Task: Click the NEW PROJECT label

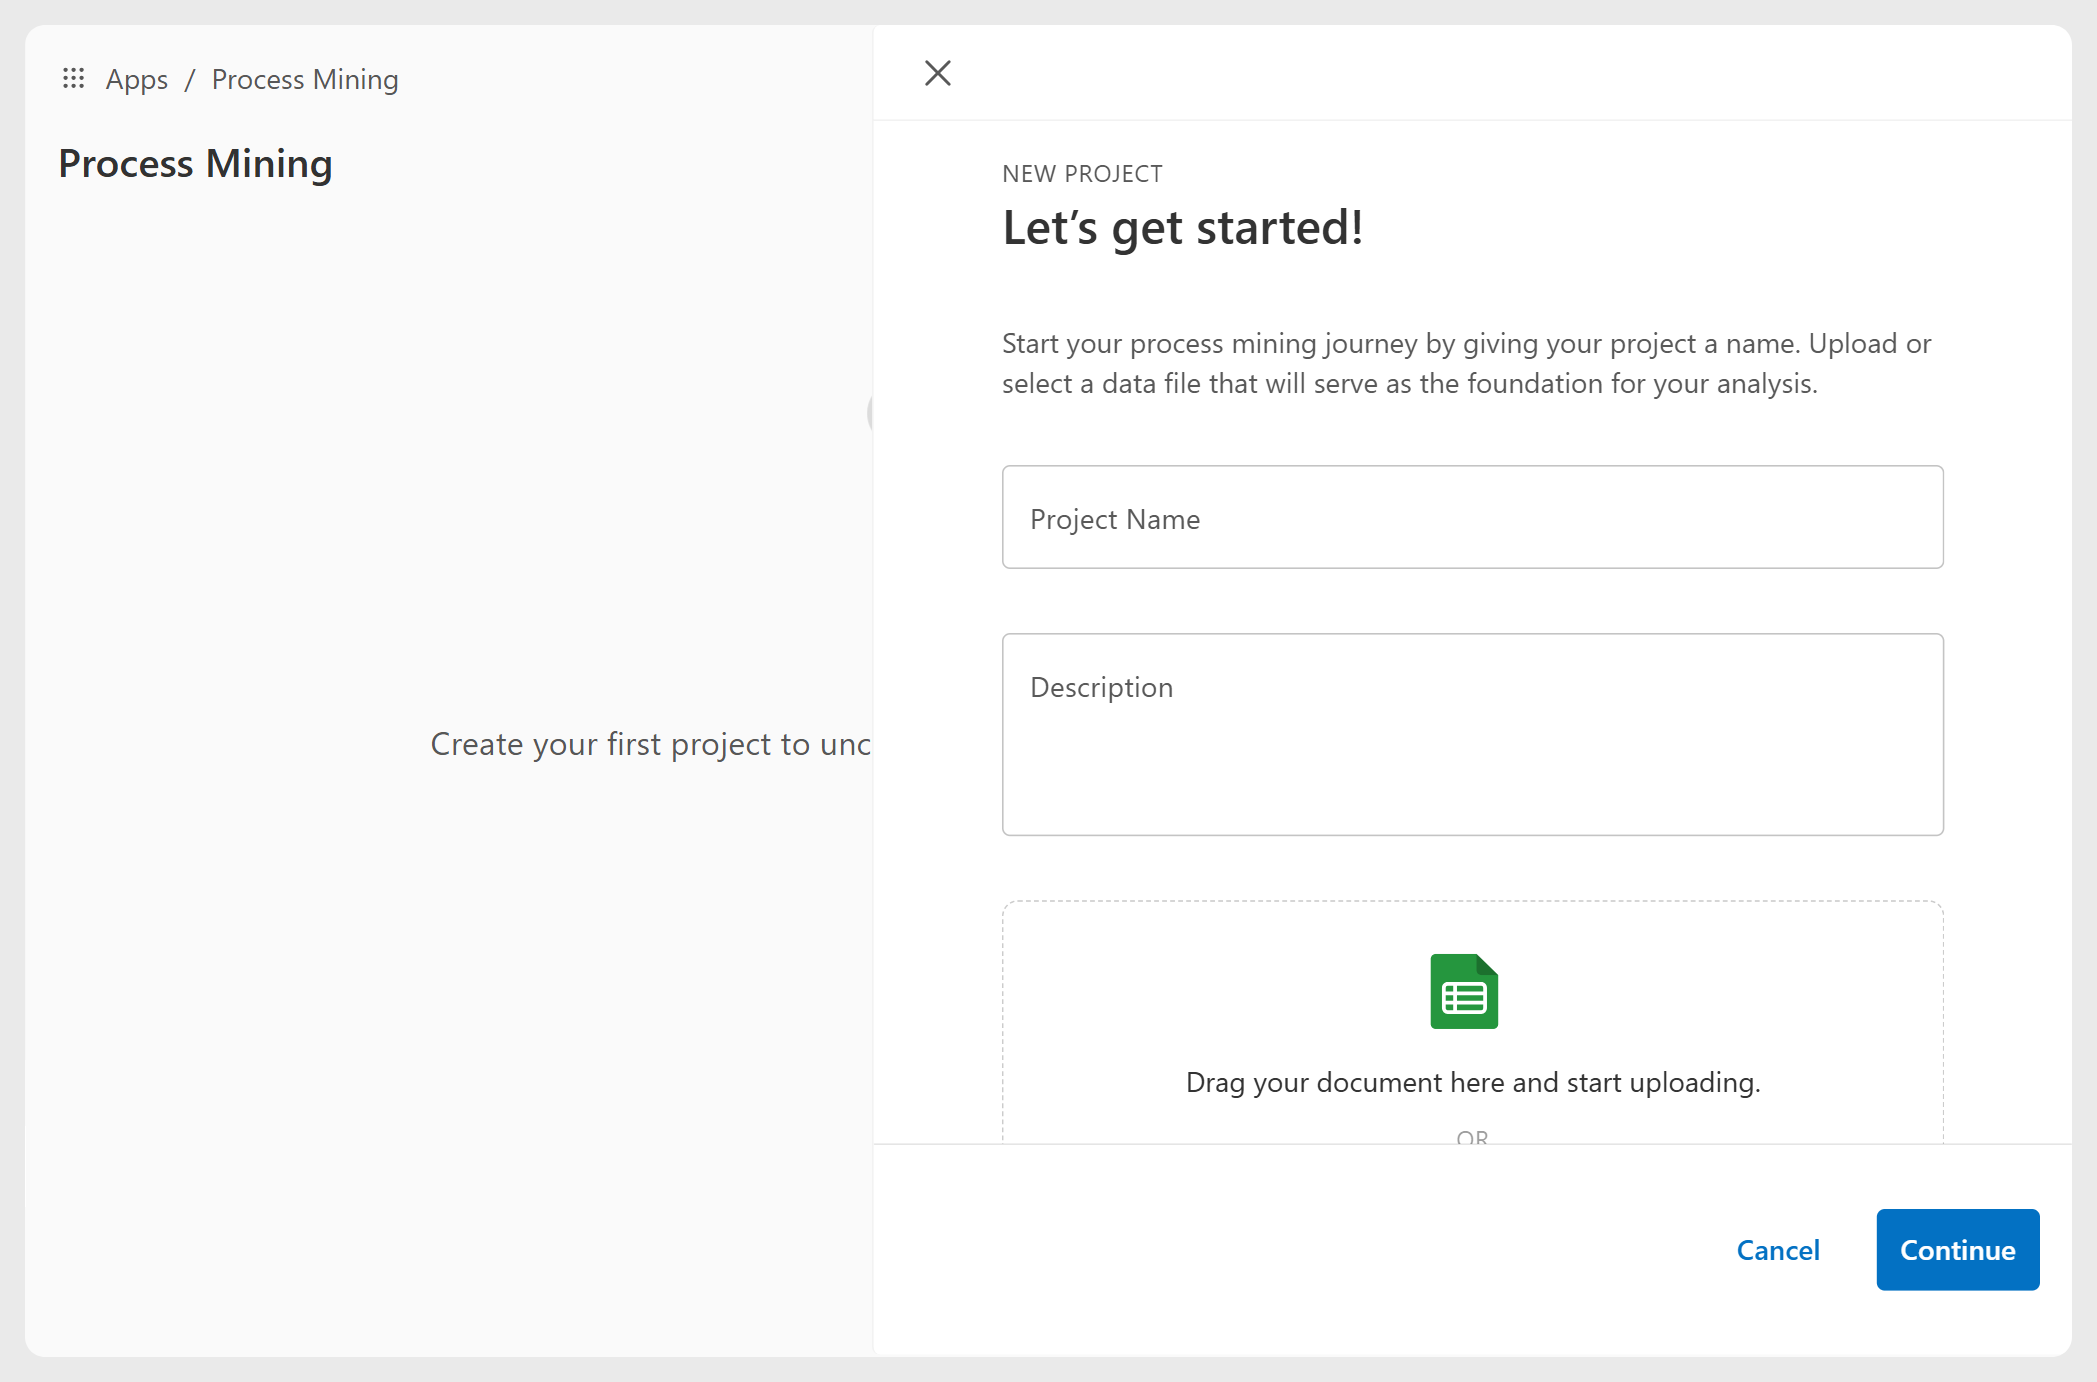Action: 1082,174
